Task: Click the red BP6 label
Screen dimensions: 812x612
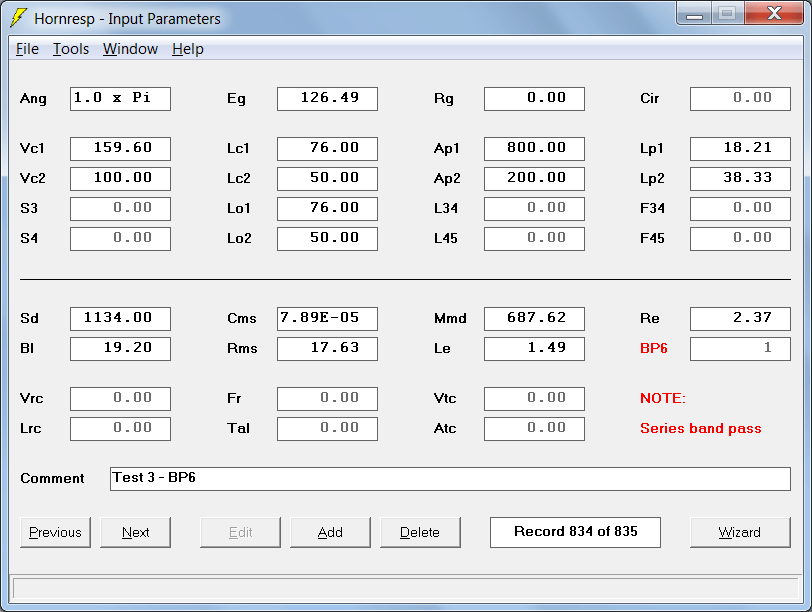Action: click(654, 348)
